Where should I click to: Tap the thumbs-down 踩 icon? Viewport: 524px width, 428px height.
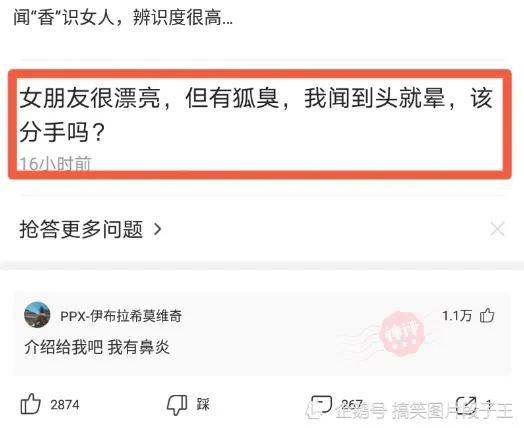click(x=177, y=405)
